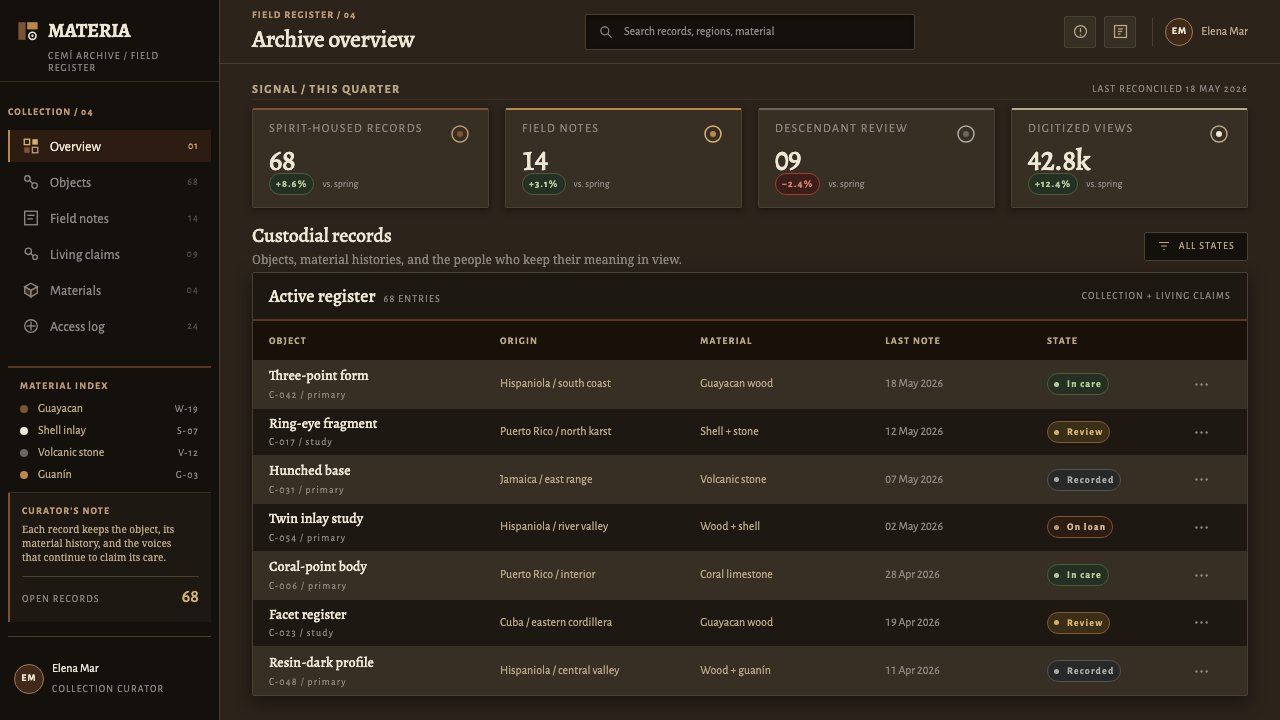Click the Guanín color dot

(24, 475)
